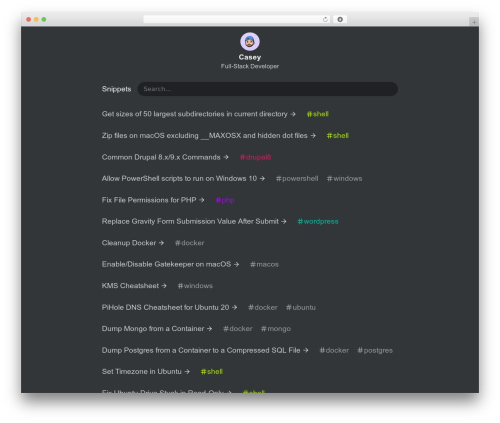Select #docker tag on Dump Postgres row
Screen dimensions: 500x423
point(334,350)
